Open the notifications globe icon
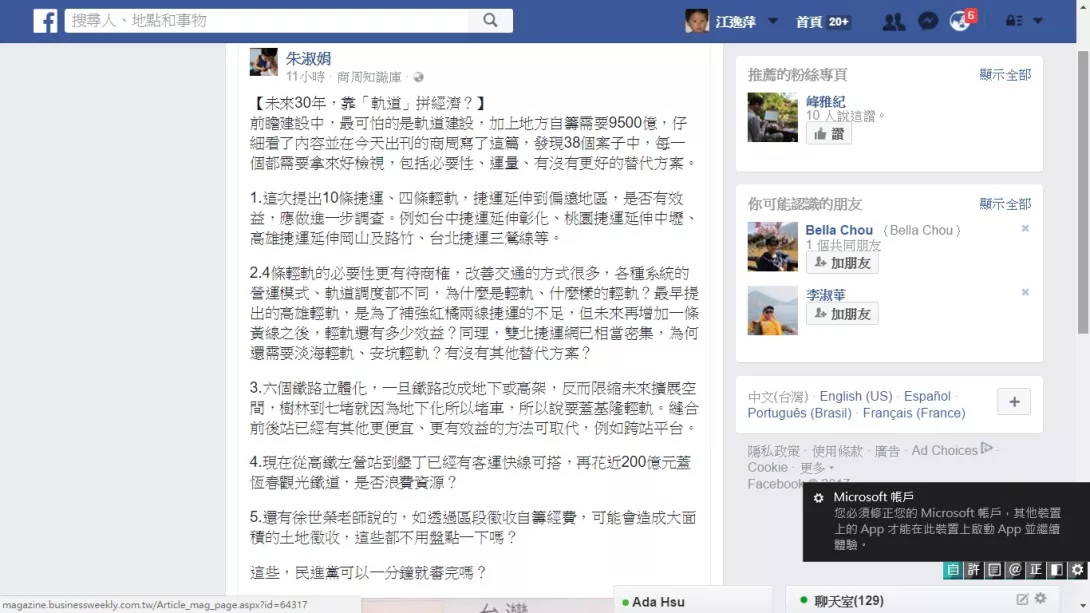This screenshot has width=1090, height=613. pos(960,22)
